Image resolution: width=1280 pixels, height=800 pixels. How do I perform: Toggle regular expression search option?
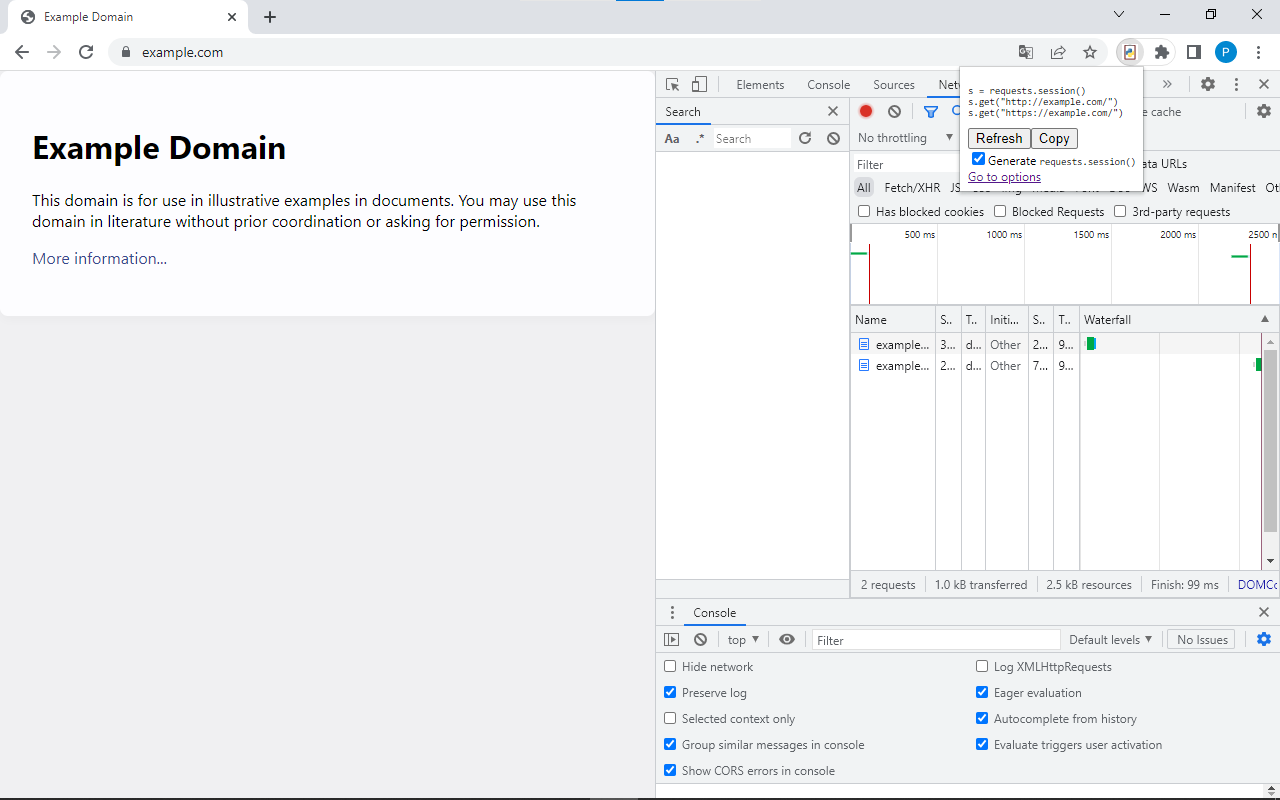coord(700,139)
